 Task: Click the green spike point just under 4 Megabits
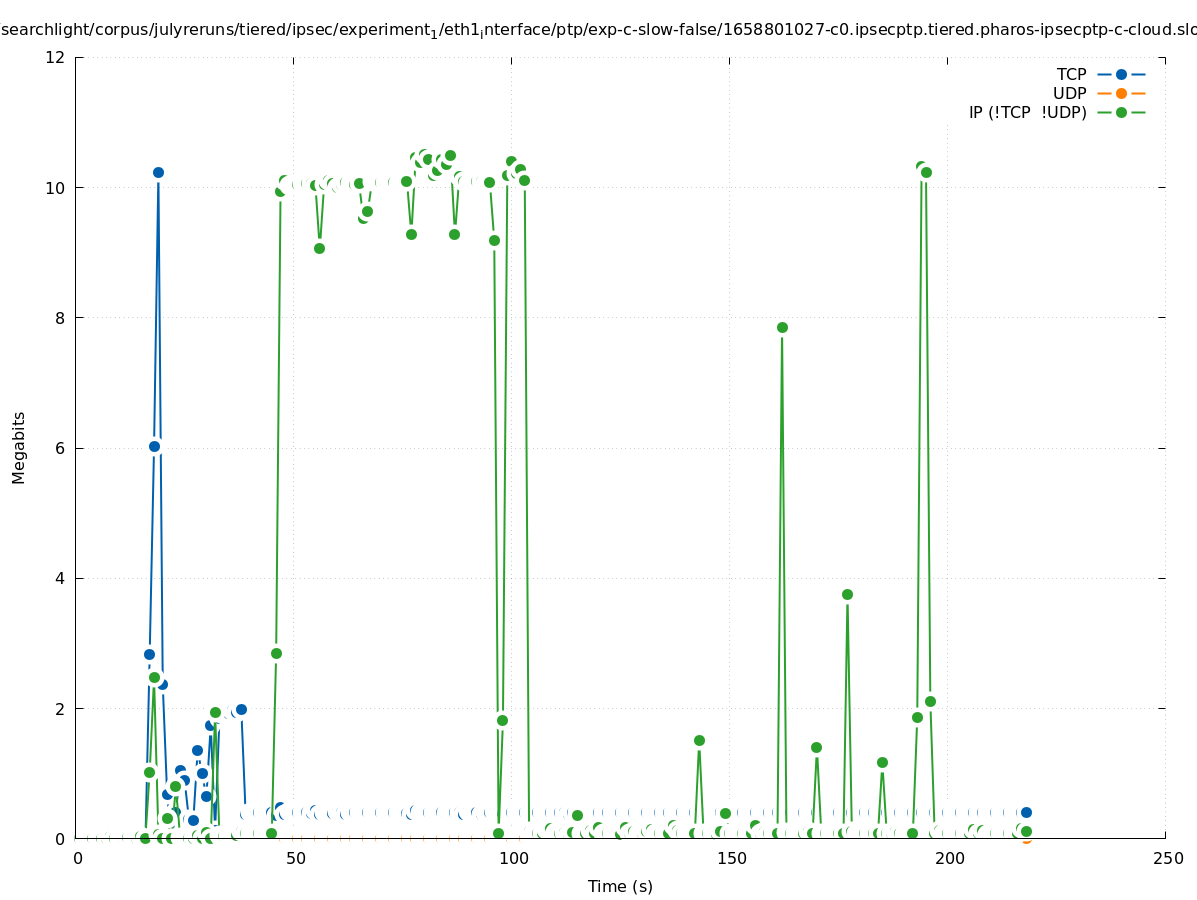click(x=847, y=594)
